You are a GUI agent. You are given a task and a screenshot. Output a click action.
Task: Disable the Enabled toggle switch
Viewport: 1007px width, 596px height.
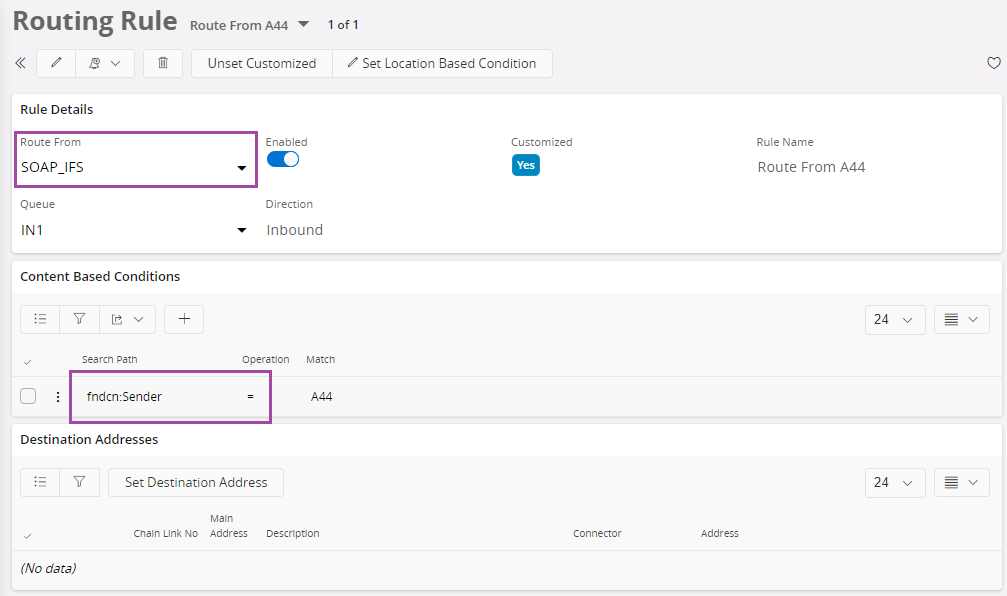(283, 159)
